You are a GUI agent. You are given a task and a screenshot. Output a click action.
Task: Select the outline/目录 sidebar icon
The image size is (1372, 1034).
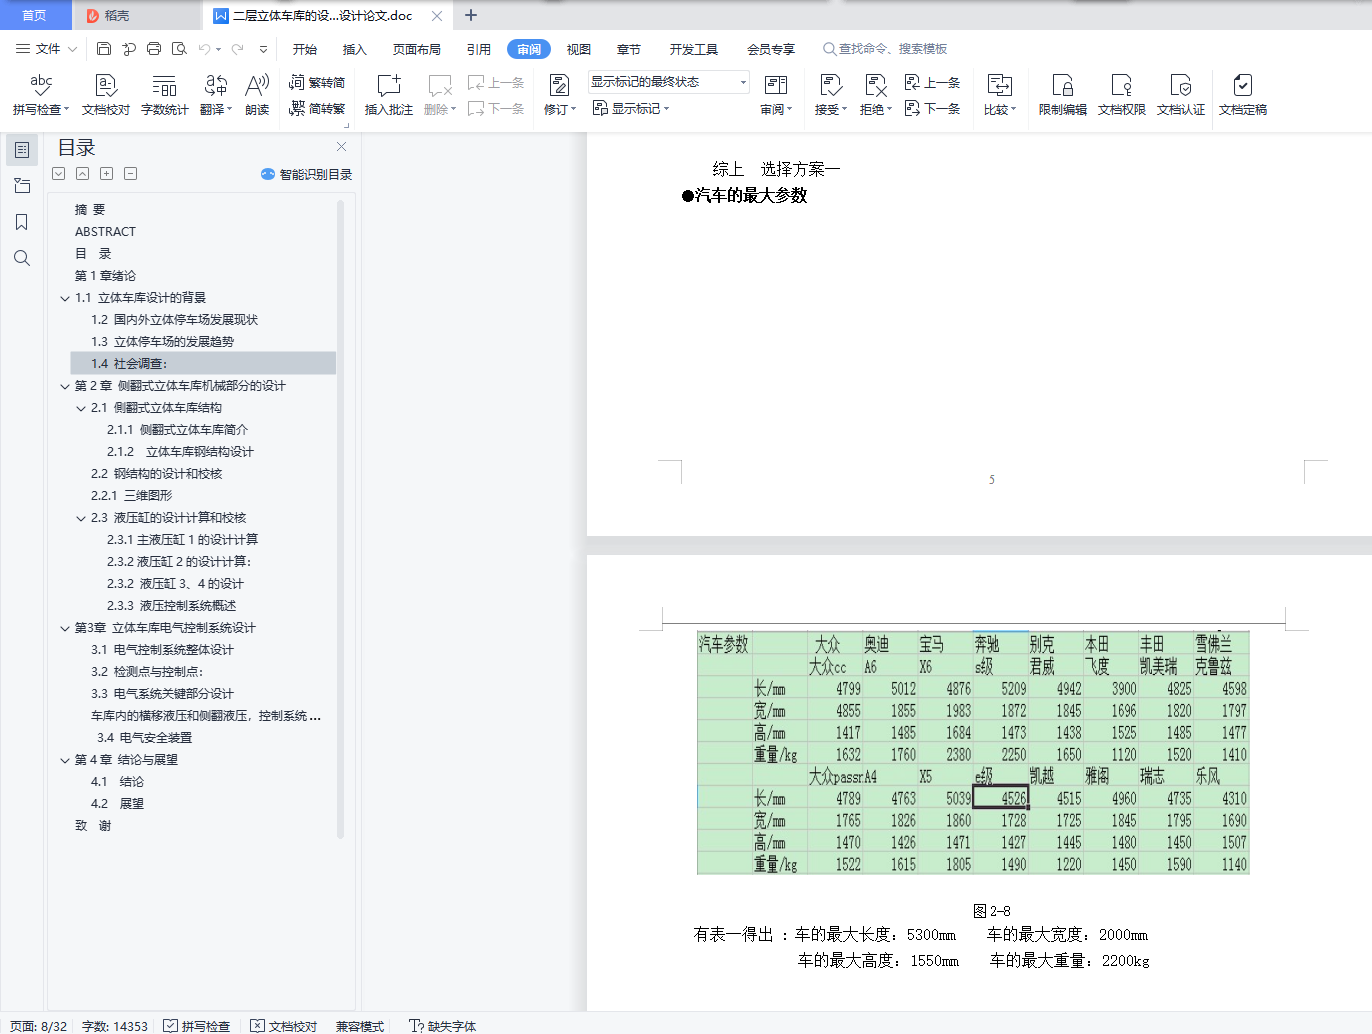[22, 150]
